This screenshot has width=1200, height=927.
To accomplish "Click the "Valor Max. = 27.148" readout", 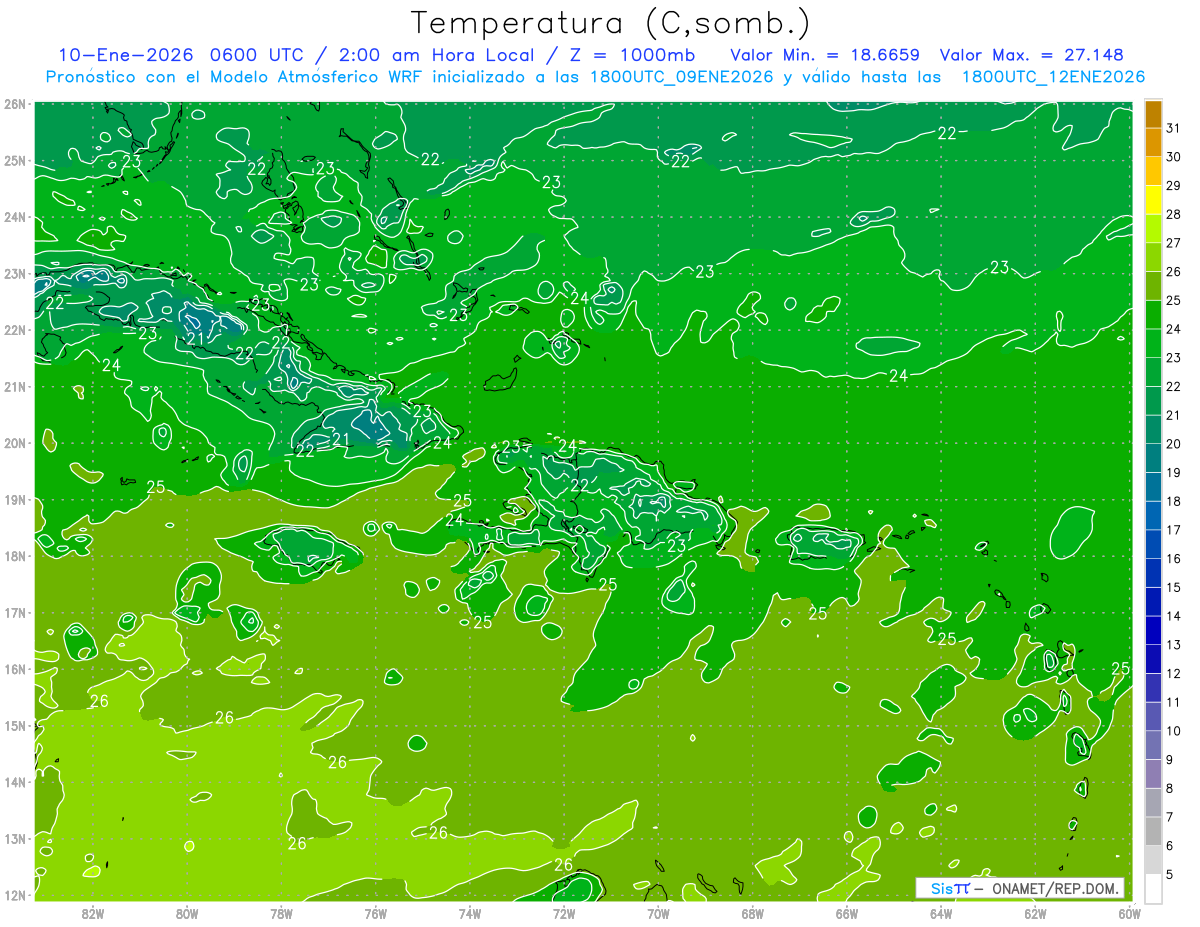I will [x=1031, y=55].
